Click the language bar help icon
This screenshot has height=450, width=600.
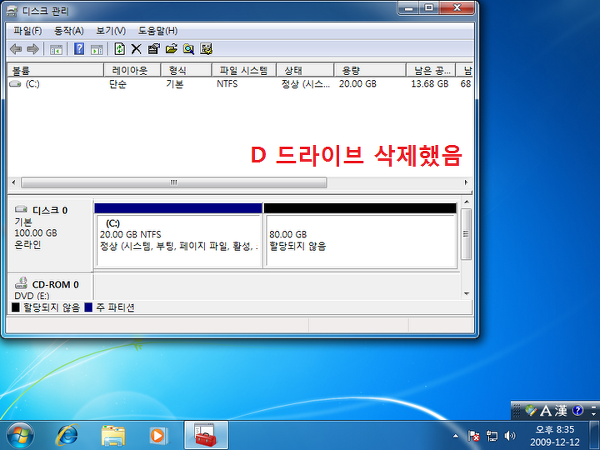click(x=577, y=411)
